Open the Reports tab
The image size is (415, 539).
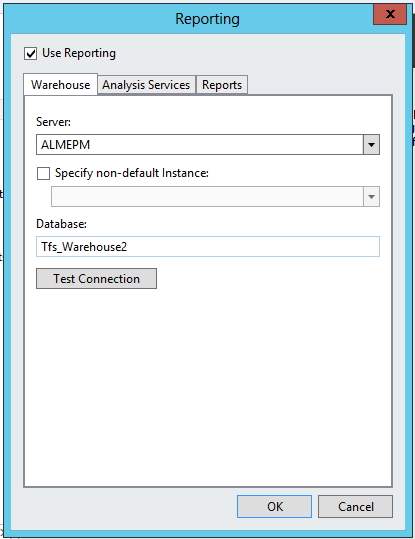click(x=222, y=85)
